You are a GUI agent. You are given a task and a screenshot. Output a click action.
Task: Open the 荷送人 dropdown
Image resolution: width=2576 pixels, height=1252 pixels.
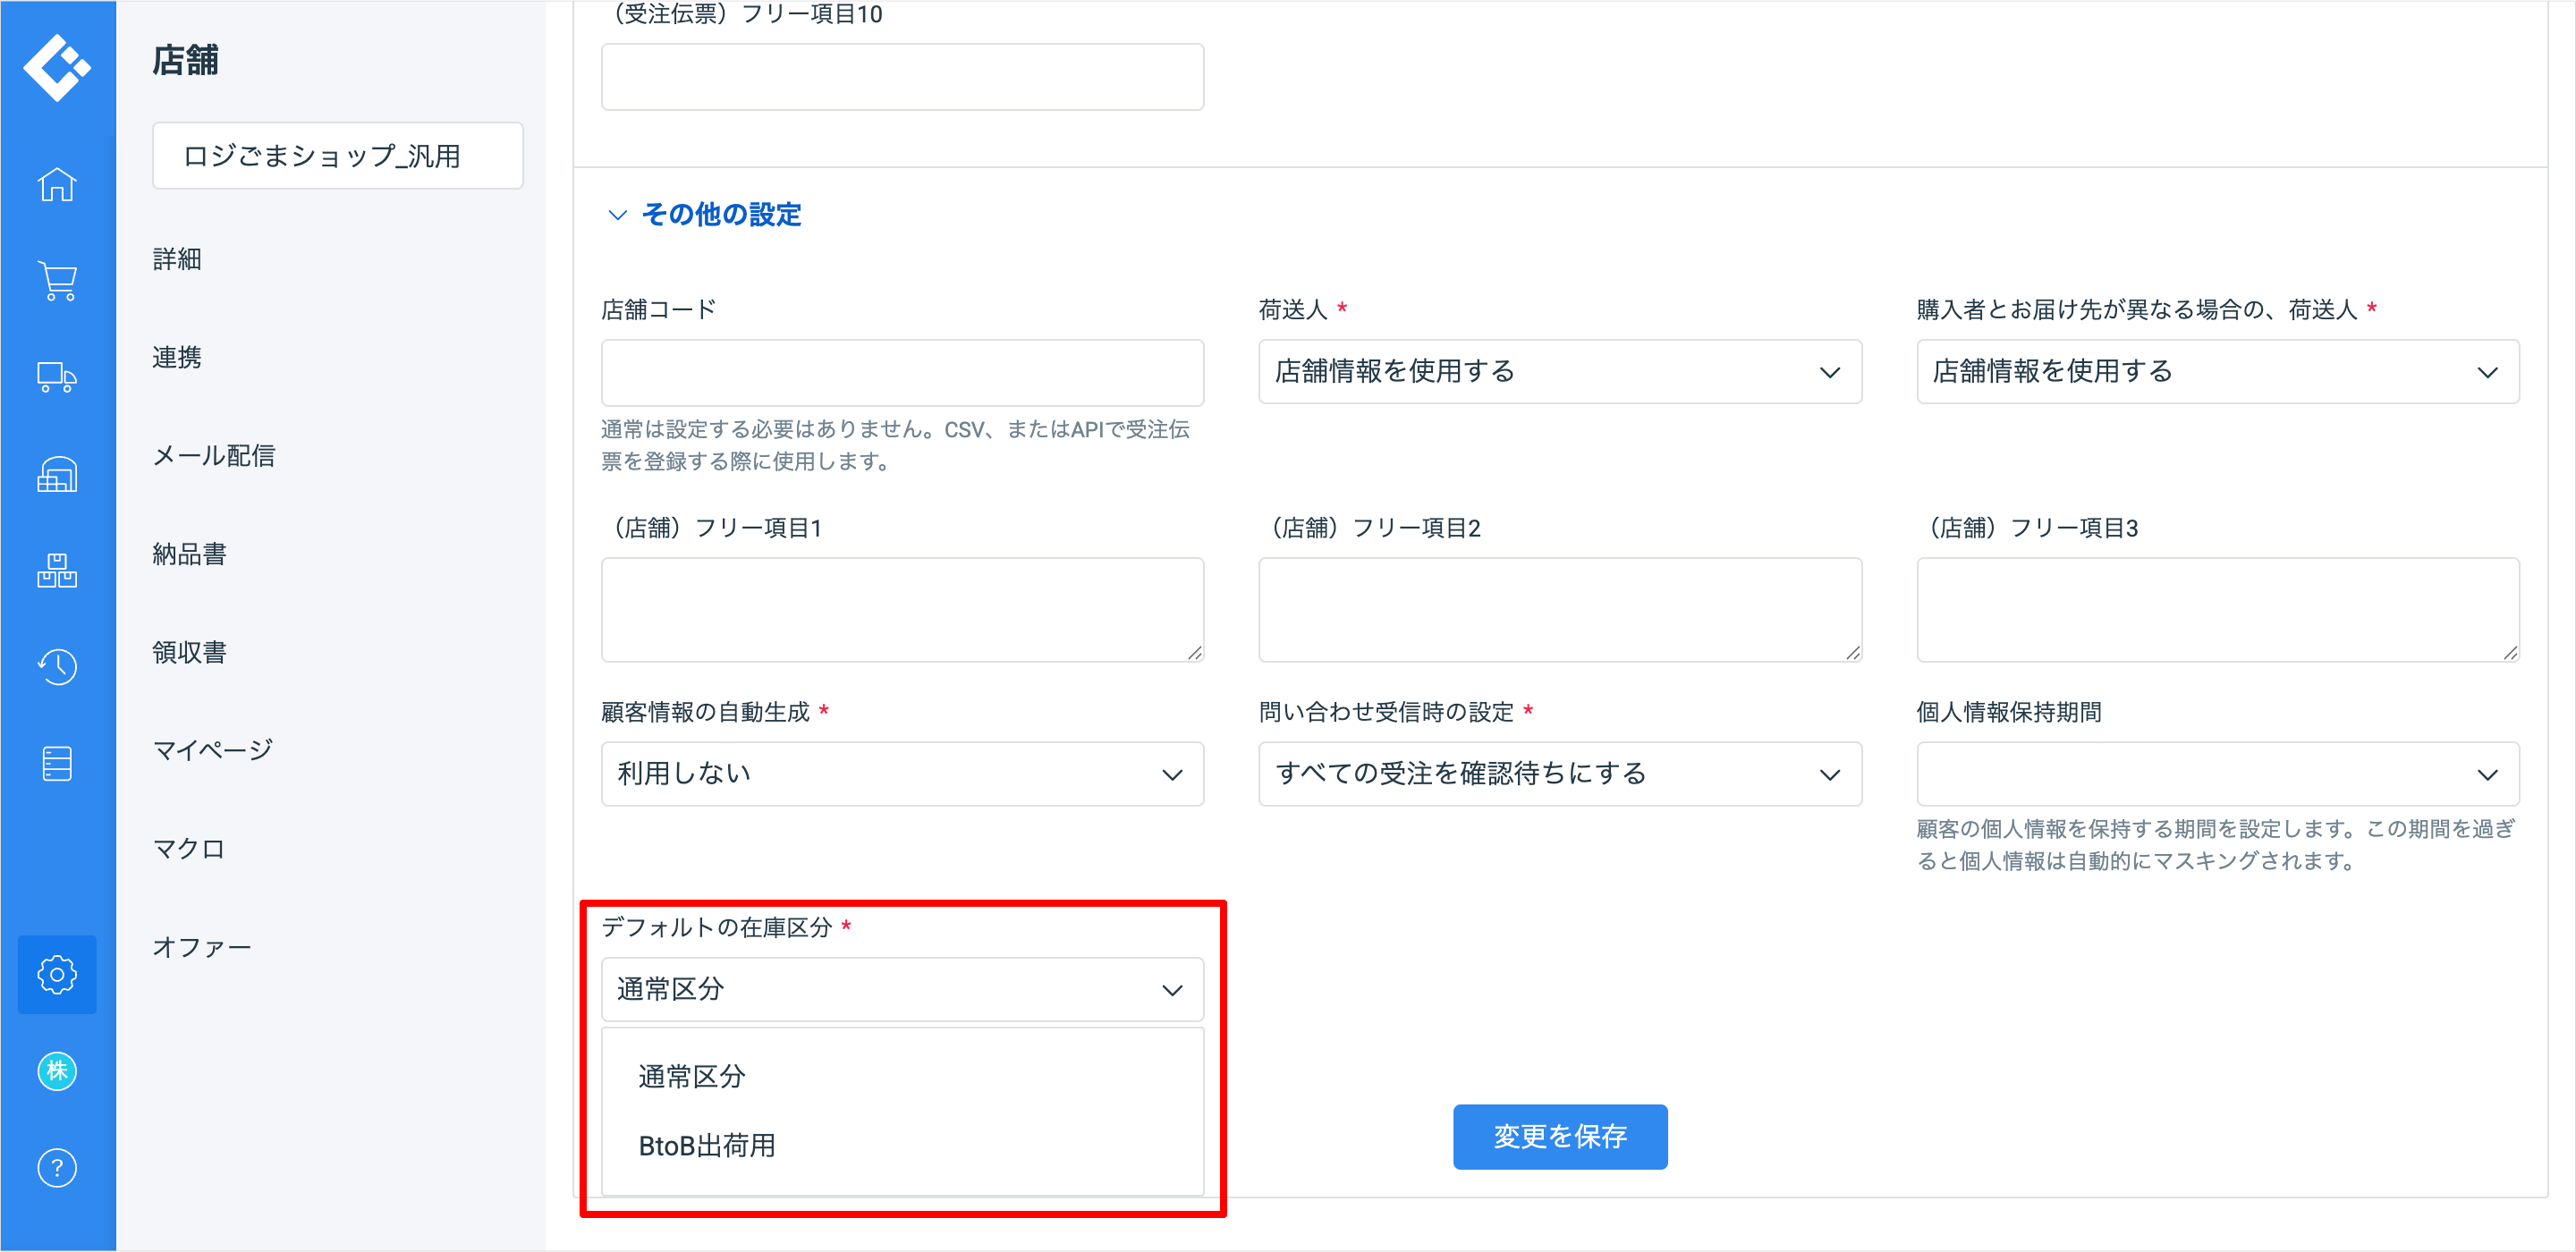(1558, 372)
